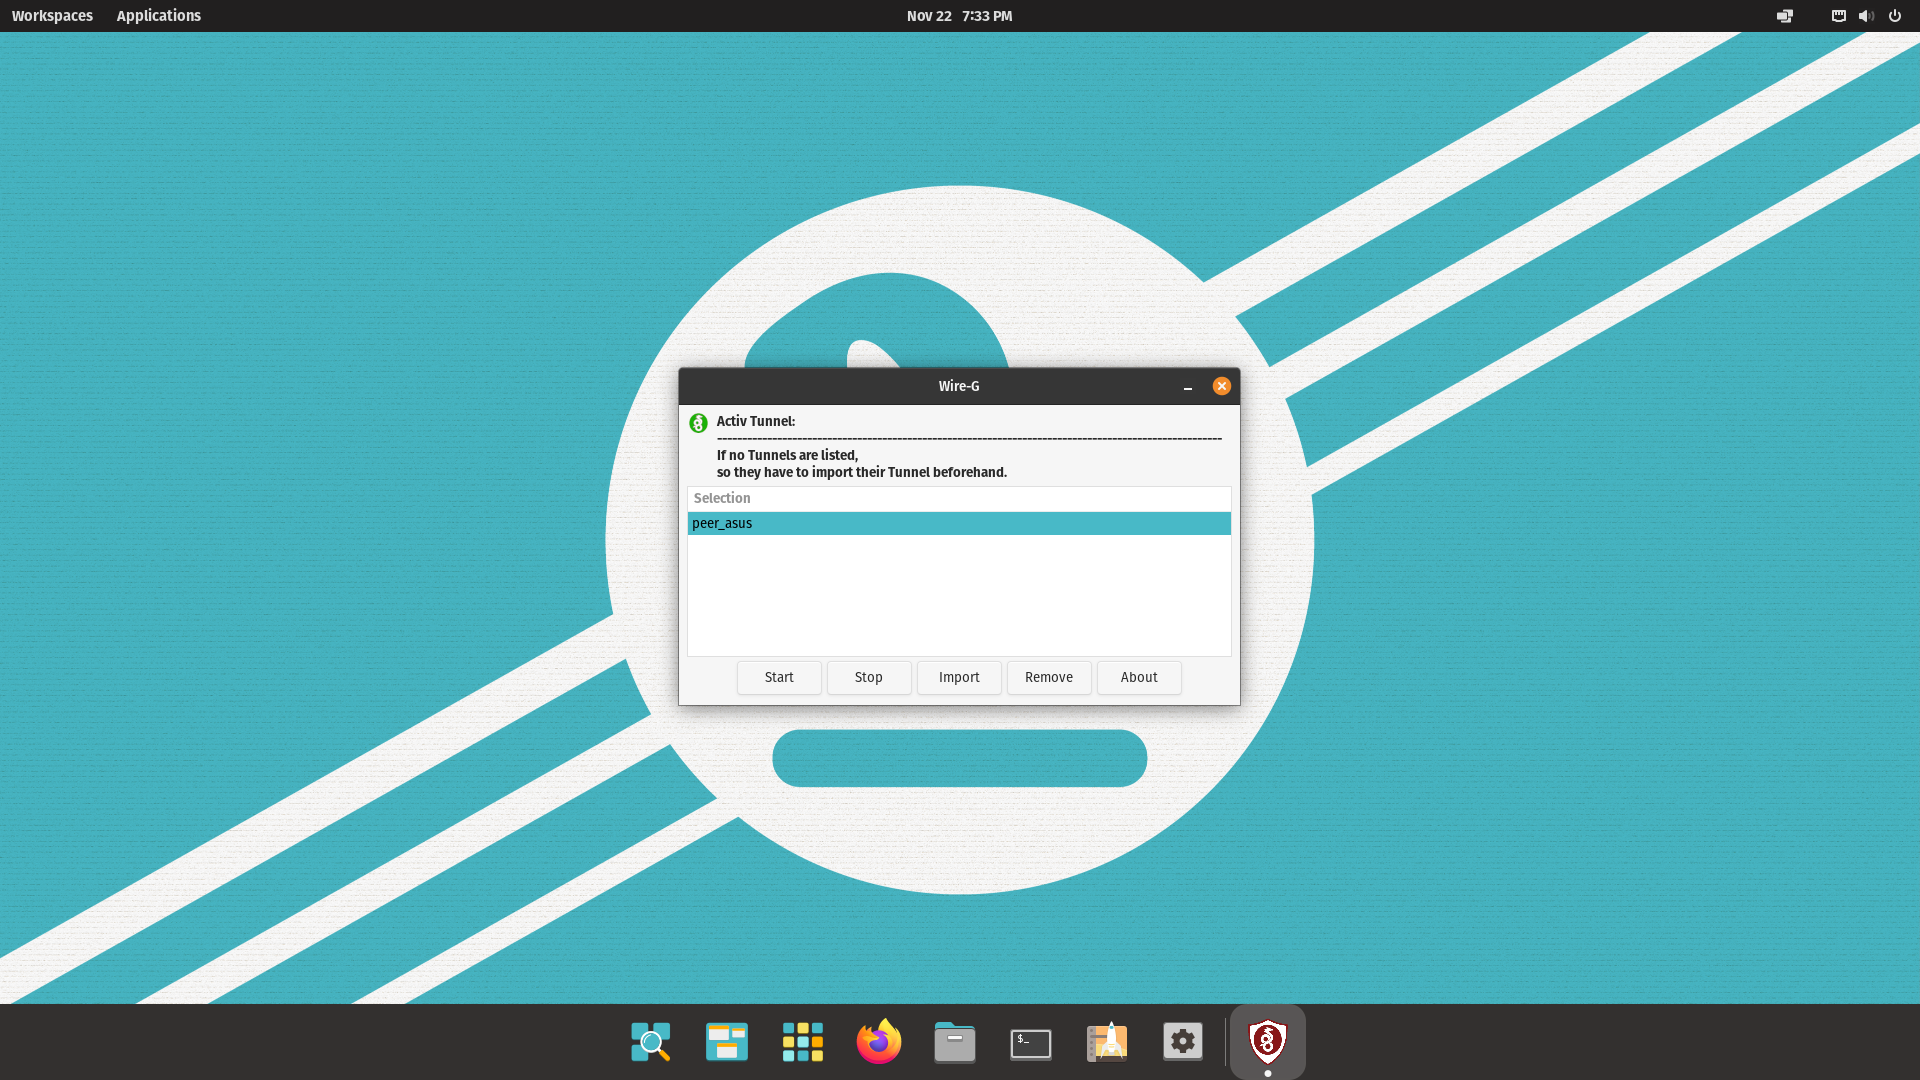Open the notifications tray icon
The image size is (1920, 1080).
click(x=1838, y=16)
